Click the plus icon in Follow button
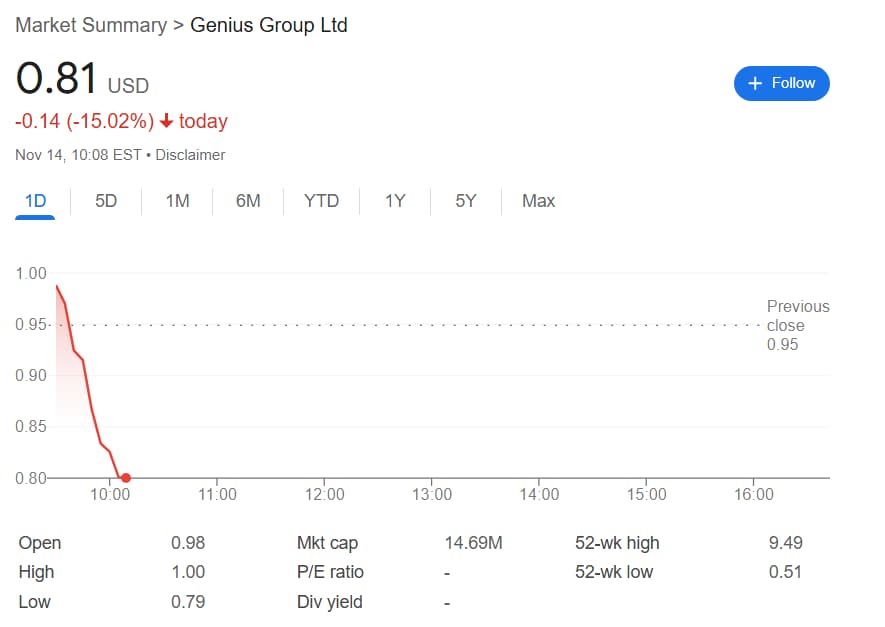This screenshot has width=885, height=627. coord(755,84)
